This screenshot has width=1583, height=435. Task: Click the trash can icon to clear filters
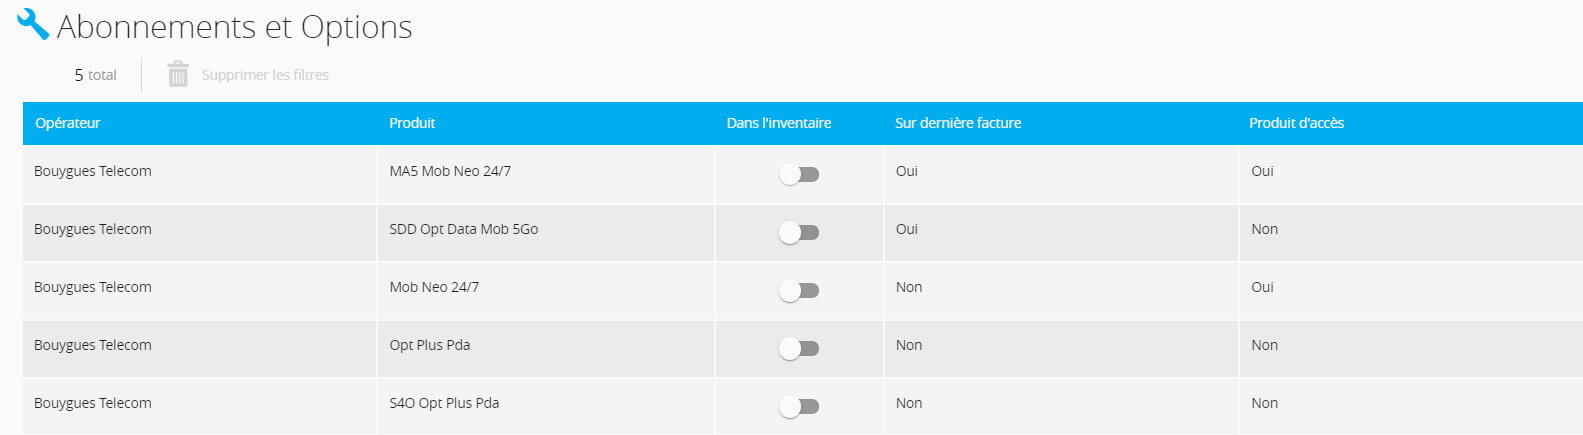pos(178,74)
